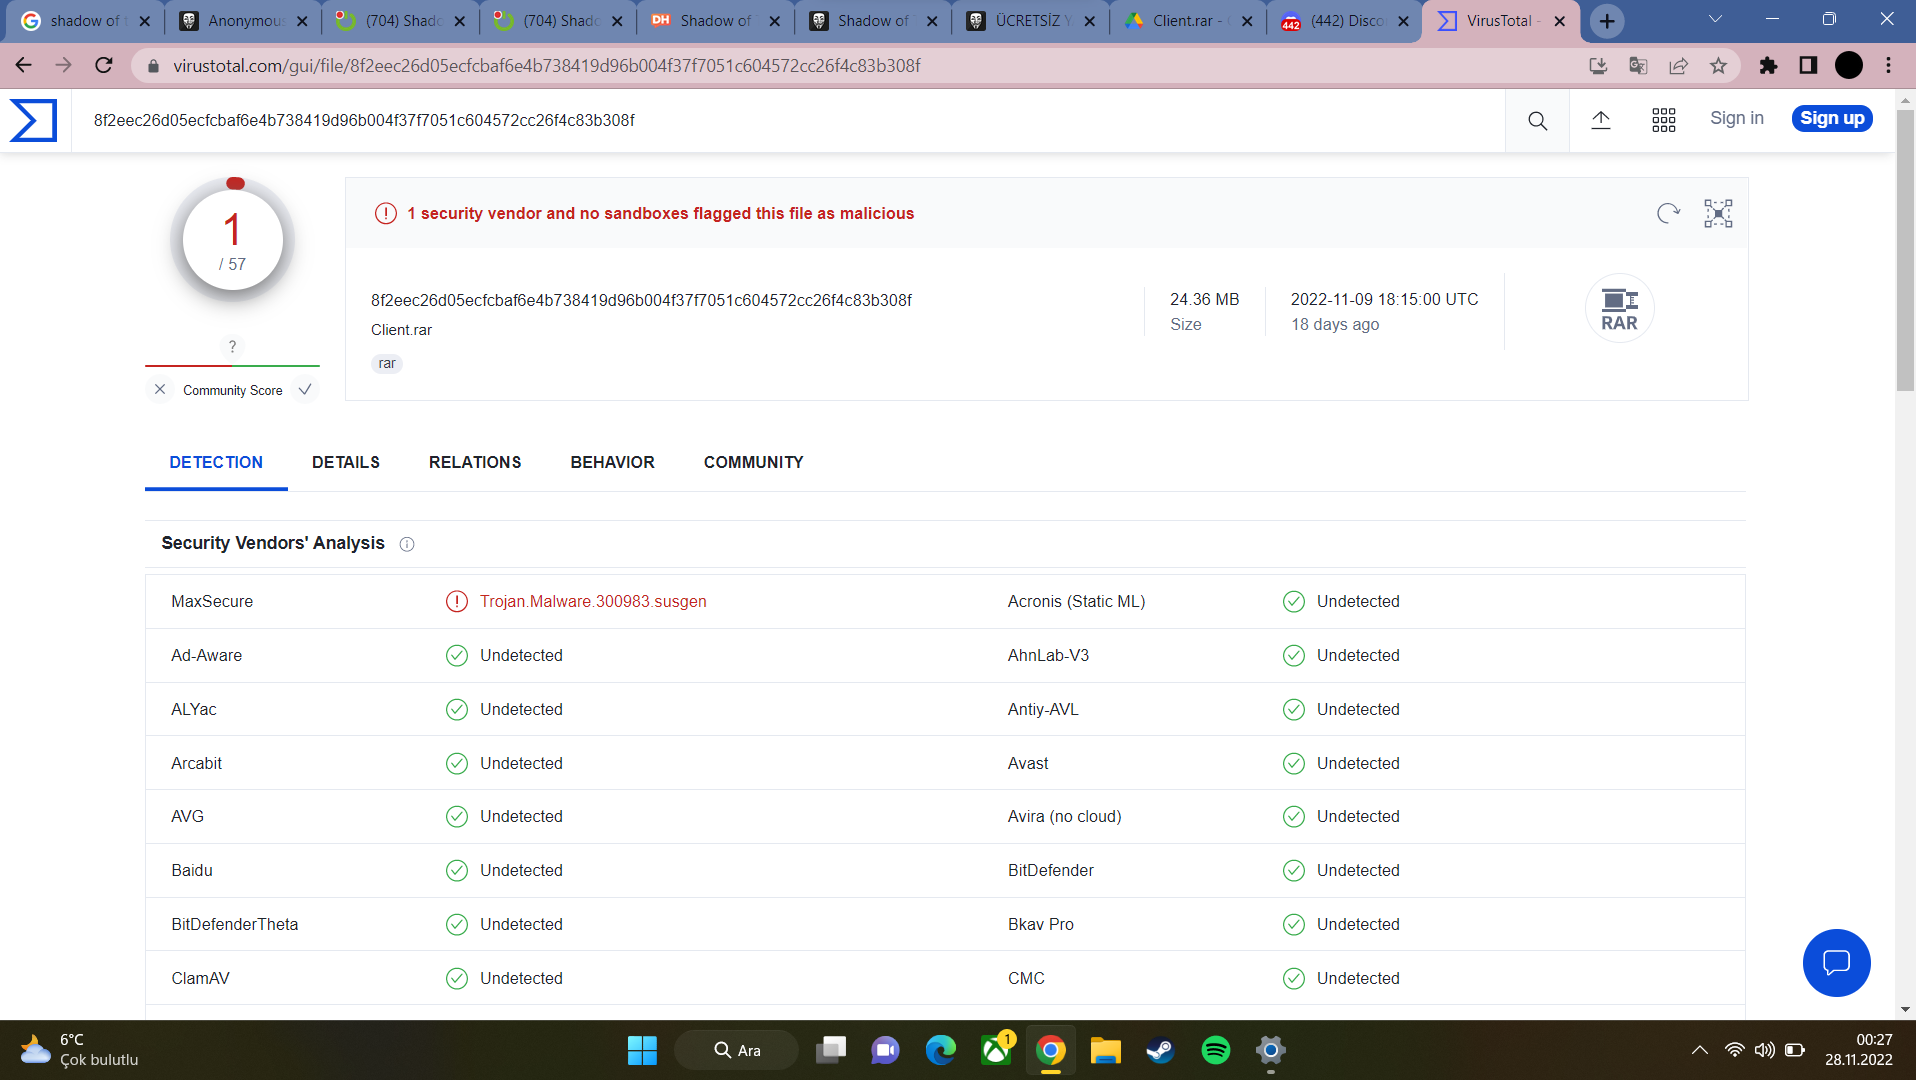Open the upload file icon
1916x1080 pixels.
[1601, 120]
